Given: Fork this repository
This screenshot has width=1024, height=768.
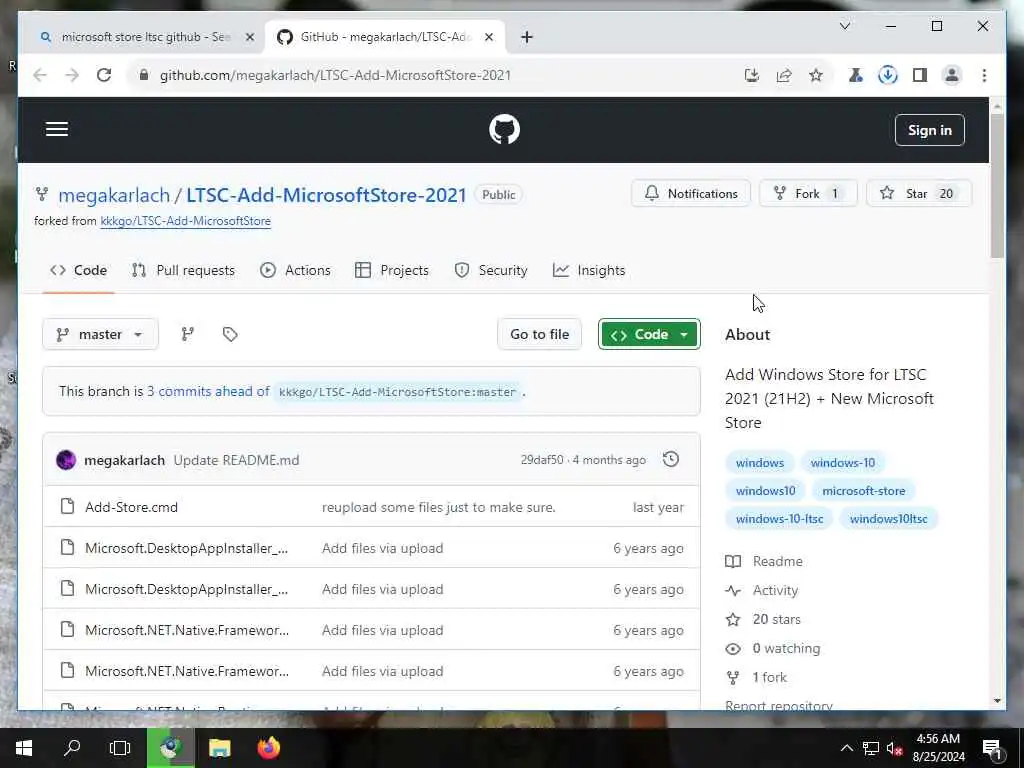Looking at the screenshot, I should [808, 193].
